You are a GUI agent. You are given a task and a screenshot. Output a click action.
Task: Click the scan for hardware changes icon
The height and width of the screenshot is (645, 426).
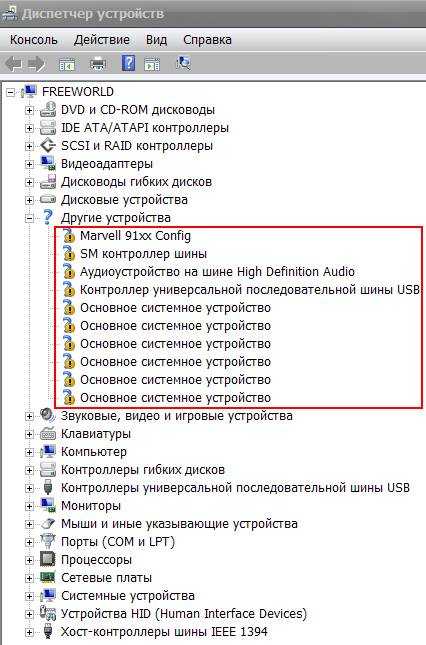tap(183, 63)
